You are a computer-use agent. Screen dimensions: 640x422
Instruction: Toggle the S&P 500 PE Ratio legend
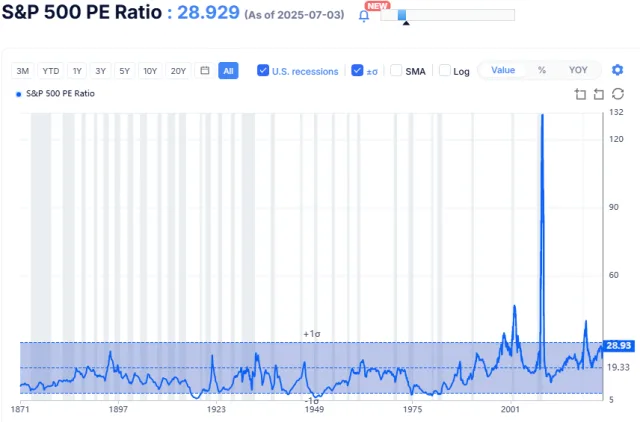(55, 93)
